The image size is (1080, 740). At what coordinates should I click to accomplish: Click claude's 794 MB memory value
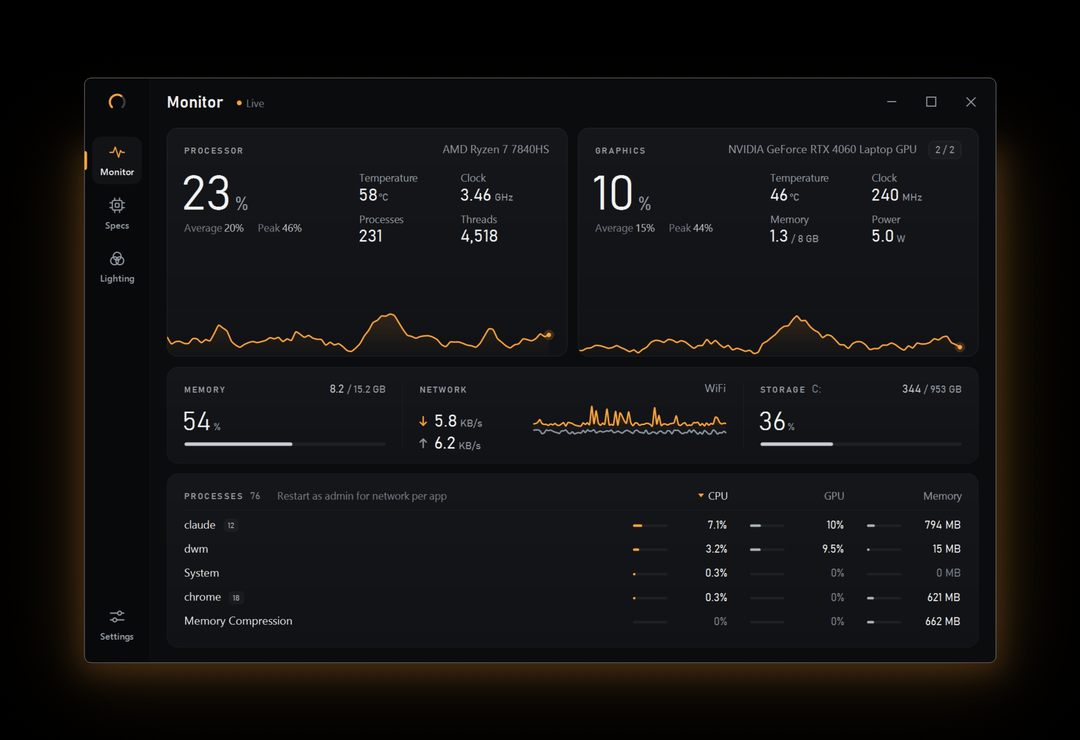coord(942,525)
